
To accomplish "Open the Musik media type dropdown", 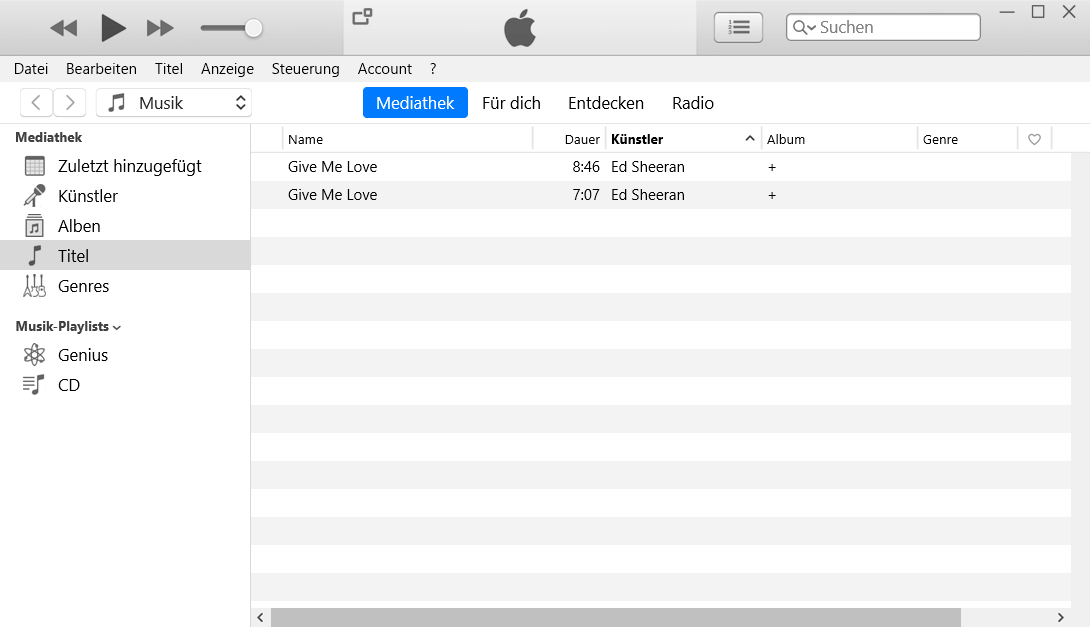I will 174,103.
